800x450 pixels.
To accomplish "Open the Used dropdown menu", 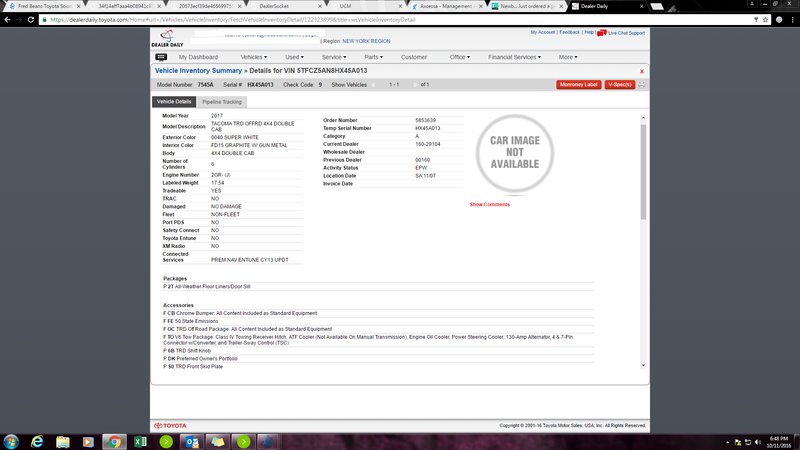I will [294, 57].
